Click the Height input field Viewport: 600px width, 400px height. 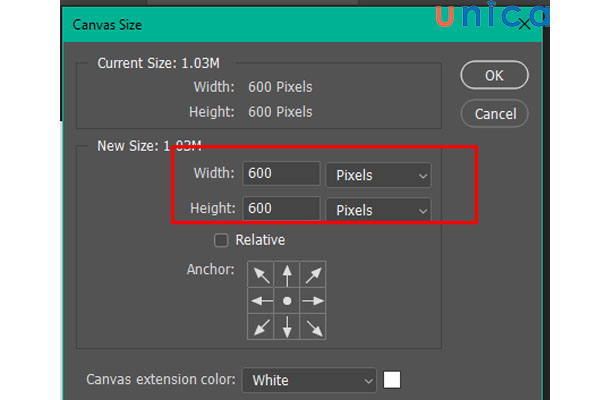[280, 209]
